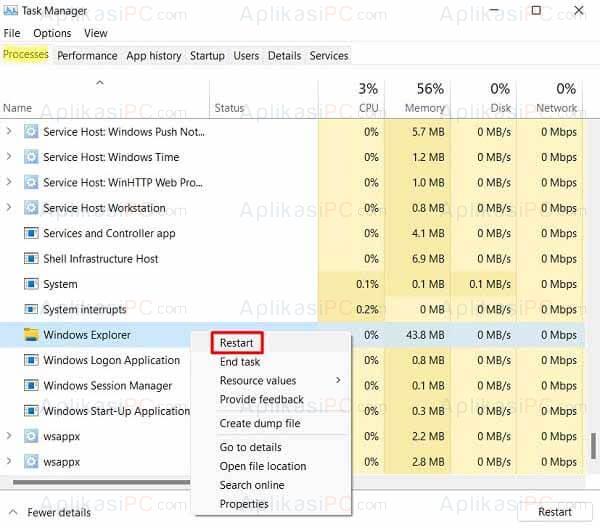The image size is (600, 528).
Task: Choose Restart in the context menu
Action: click(x=236, y=343)
